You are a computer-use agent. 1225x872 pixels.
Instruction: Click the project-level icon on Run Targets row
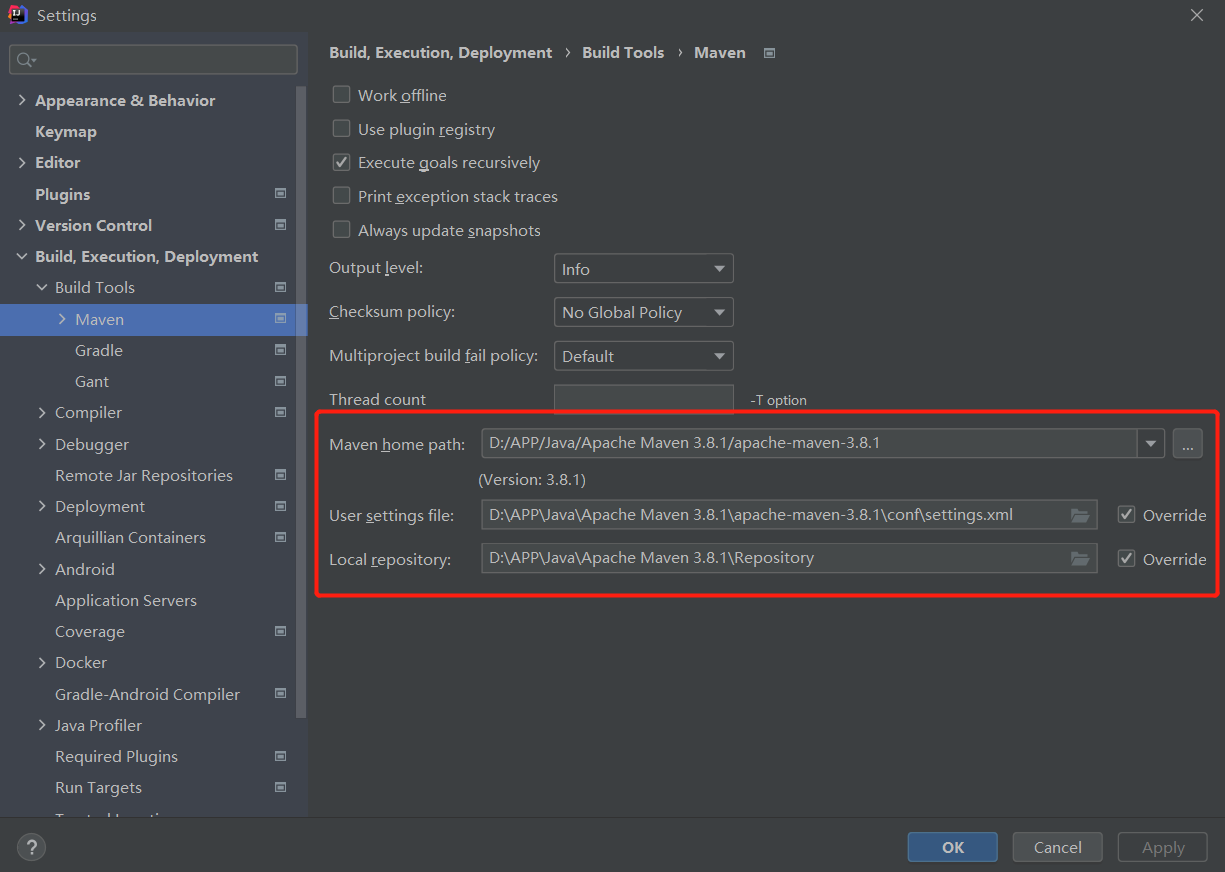point(280,787)
